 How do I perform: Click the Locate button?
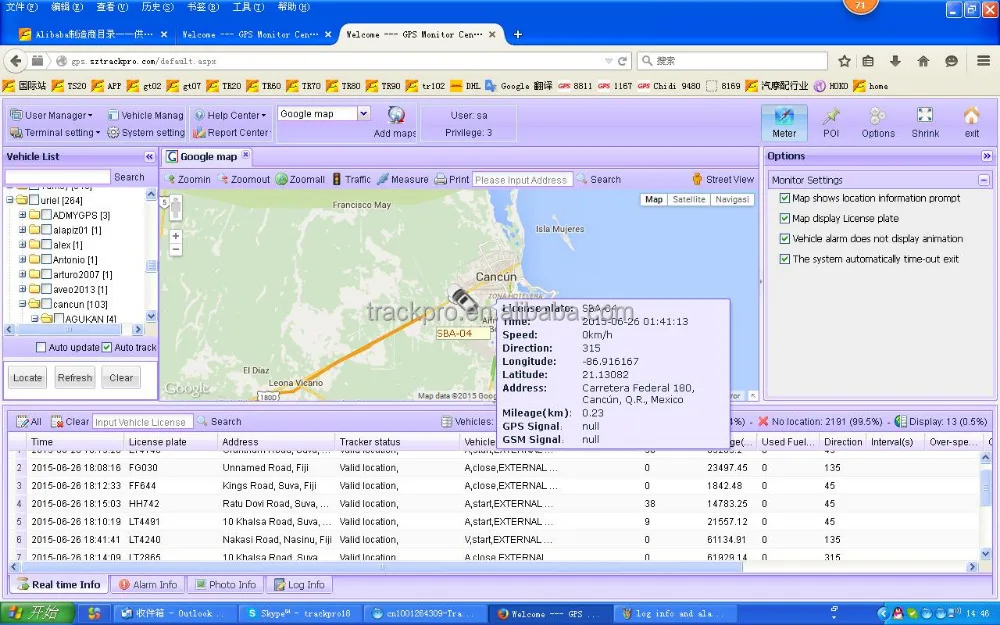point(27,378)
